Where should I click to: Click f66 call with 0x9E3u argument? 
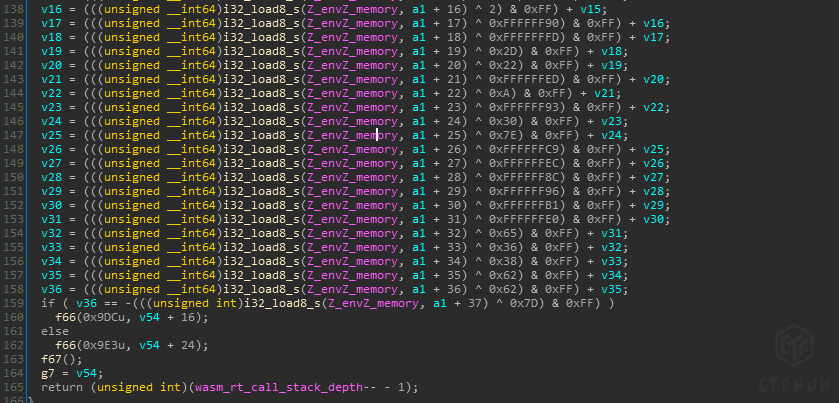[66, 345]
